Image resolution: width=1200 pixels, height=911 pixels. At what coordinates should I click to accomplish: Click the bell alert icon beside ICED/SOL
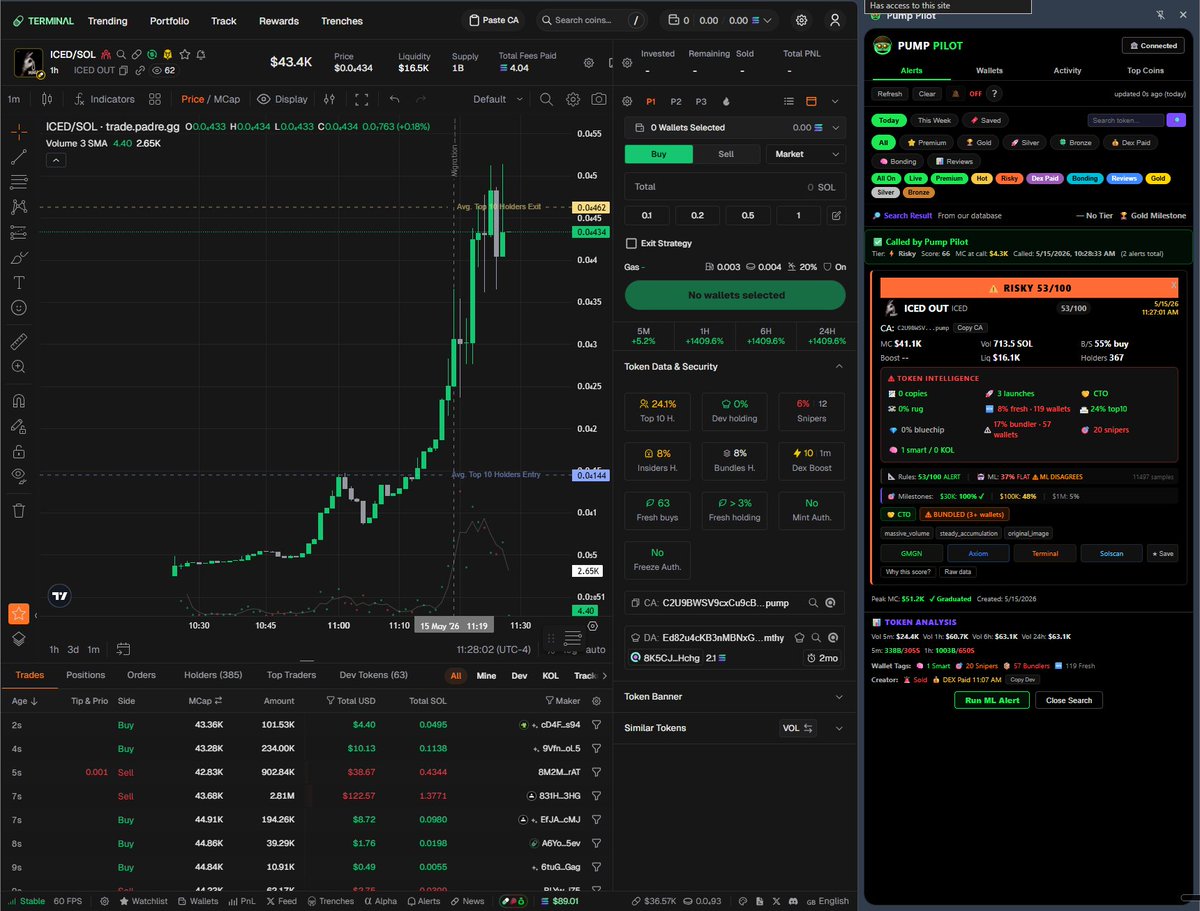[201, 54]
